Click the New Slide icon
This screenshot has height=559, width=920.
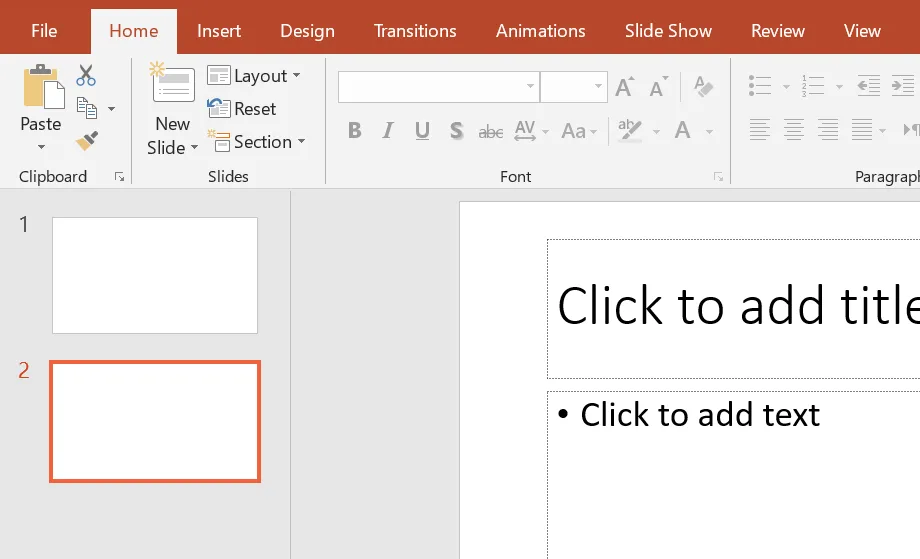tap(172, 82)
